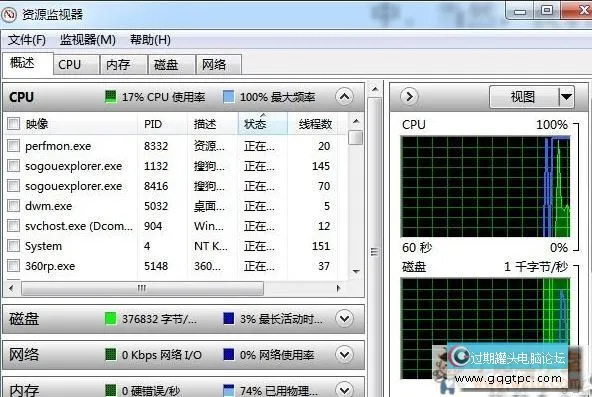Click thread count 151 of System
The width and height of the screenshot is (592, 397).
point(321,246)
